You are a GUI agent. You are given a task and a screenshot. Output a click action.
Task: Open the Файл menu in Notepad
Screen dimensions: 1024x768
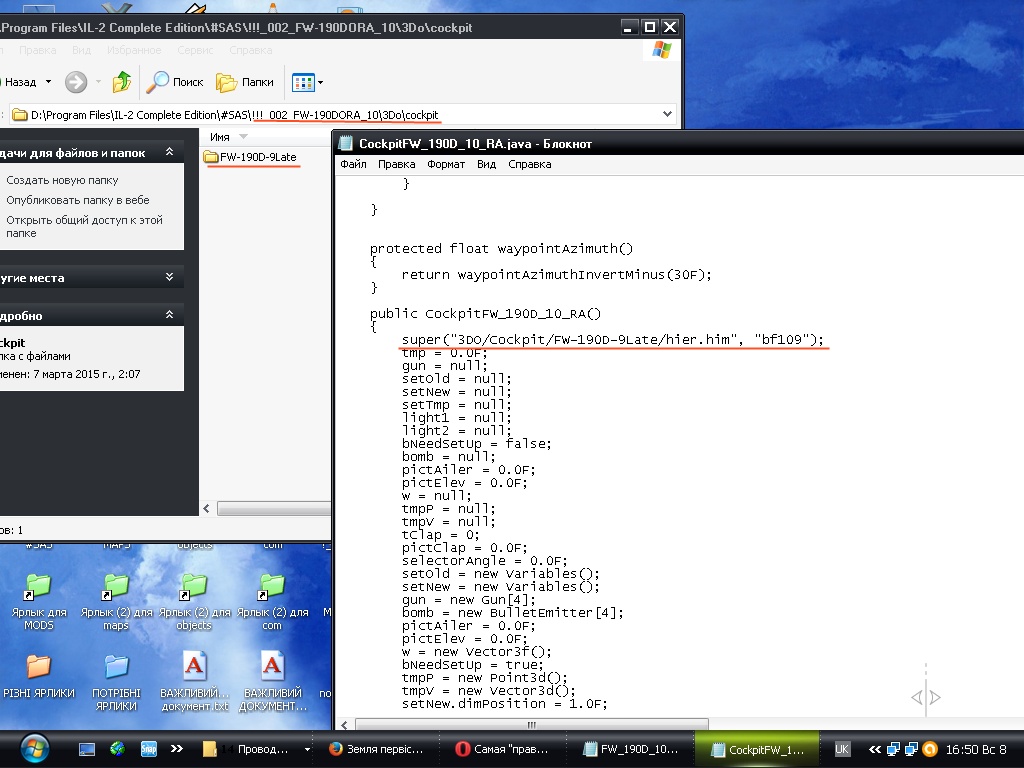pos(353,164)
